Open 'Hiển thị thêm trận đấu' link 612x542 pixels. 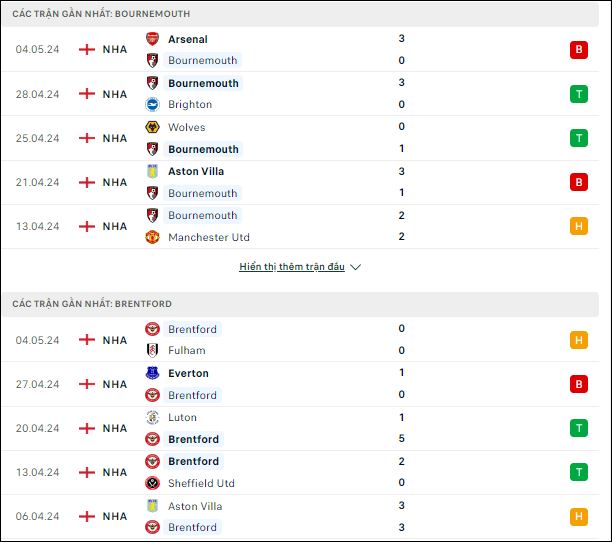click(292, 267)
